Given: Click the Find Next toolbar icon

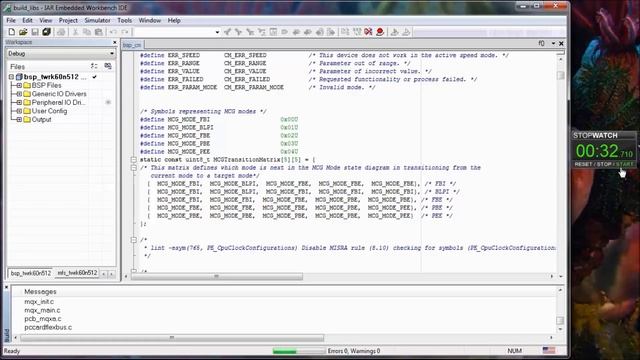Looking at the screenshot, I should click(x=238, y=32).
